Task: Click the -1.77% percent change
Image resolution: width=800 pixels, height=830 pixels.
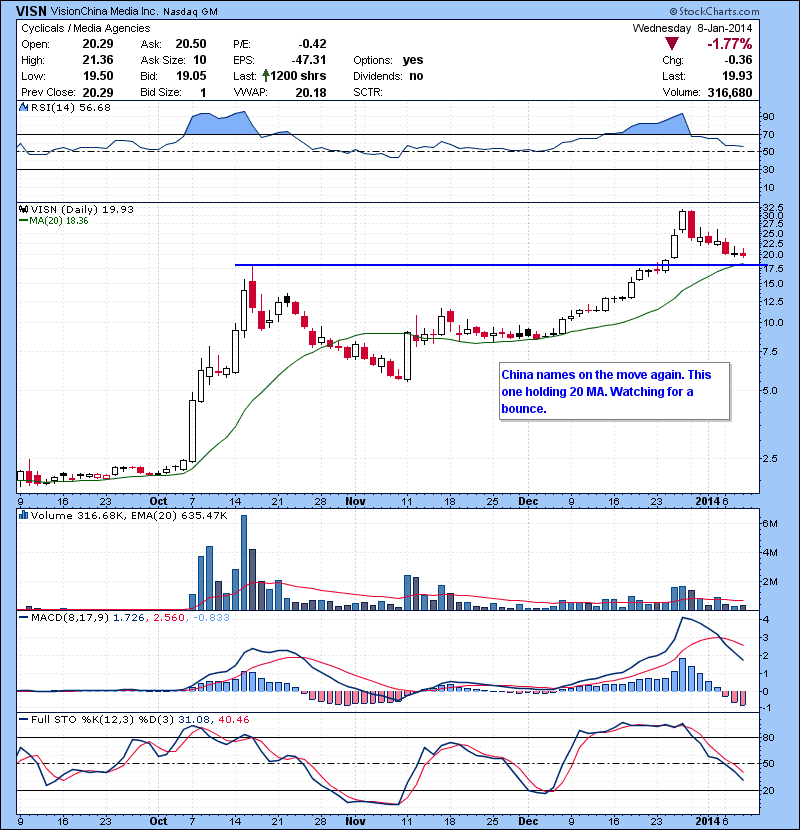Action: [730, 43]
